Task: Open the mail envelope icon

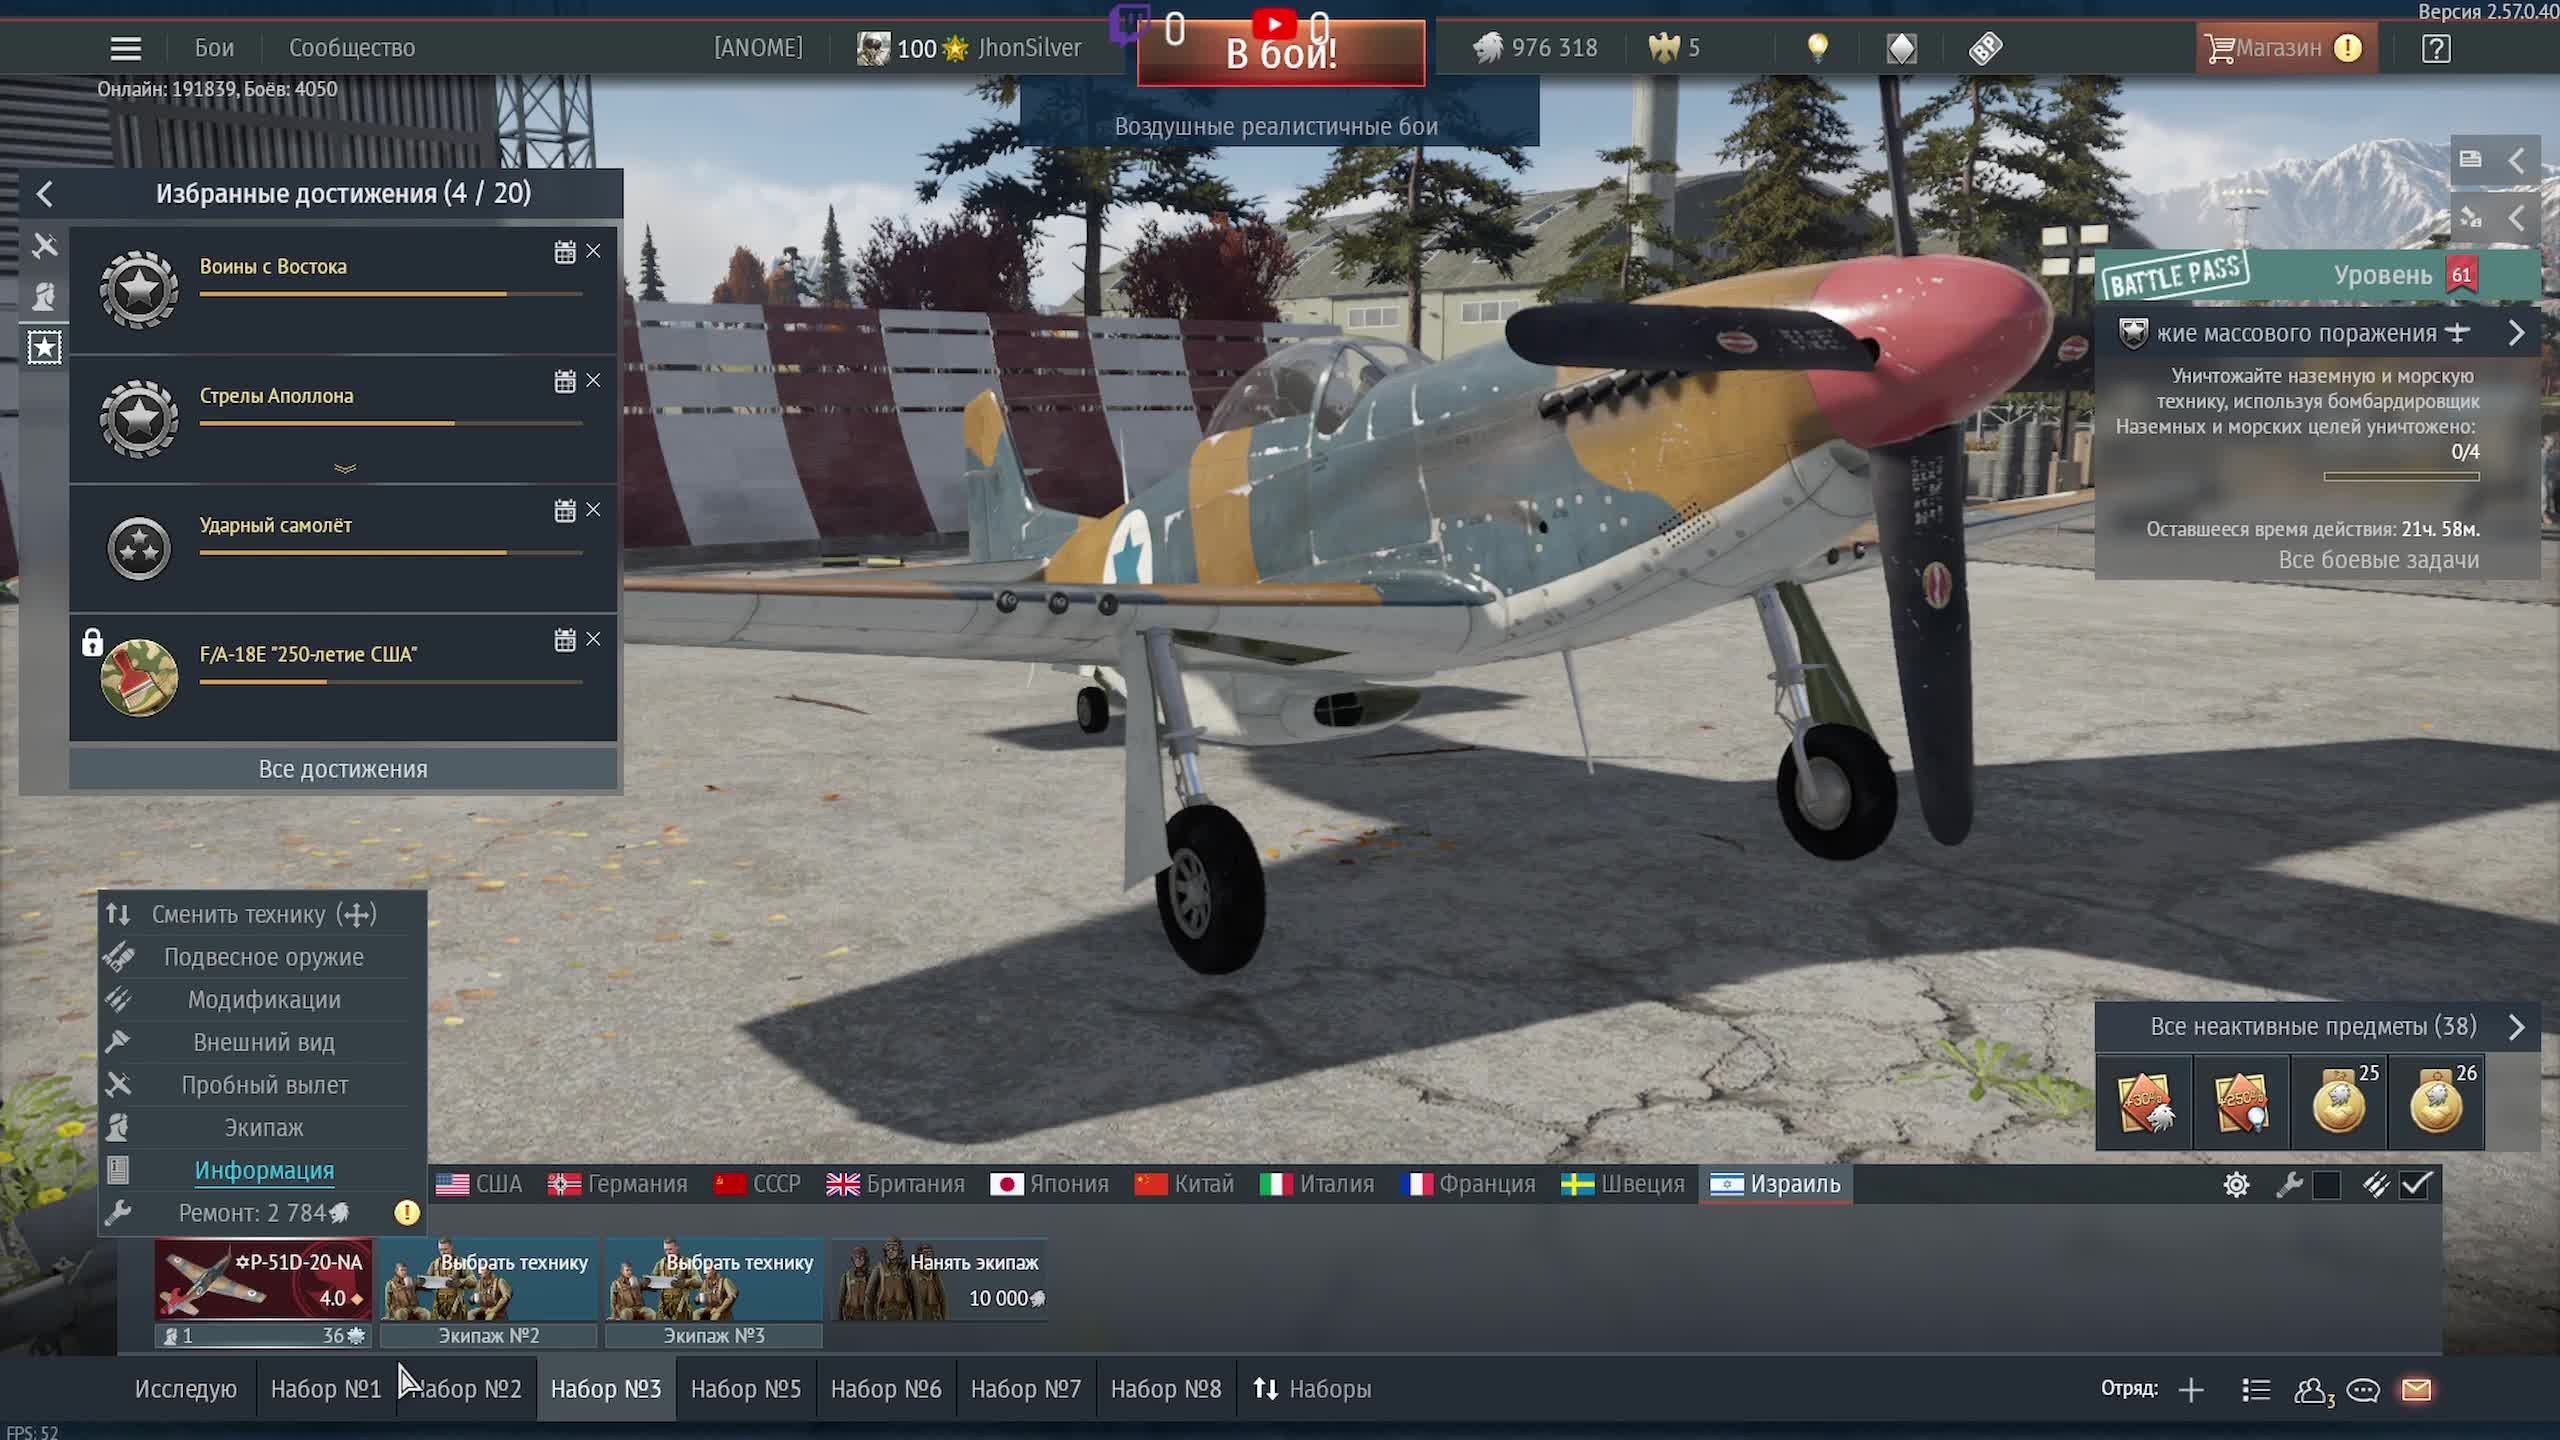Action: (x=2416, y=1390)
